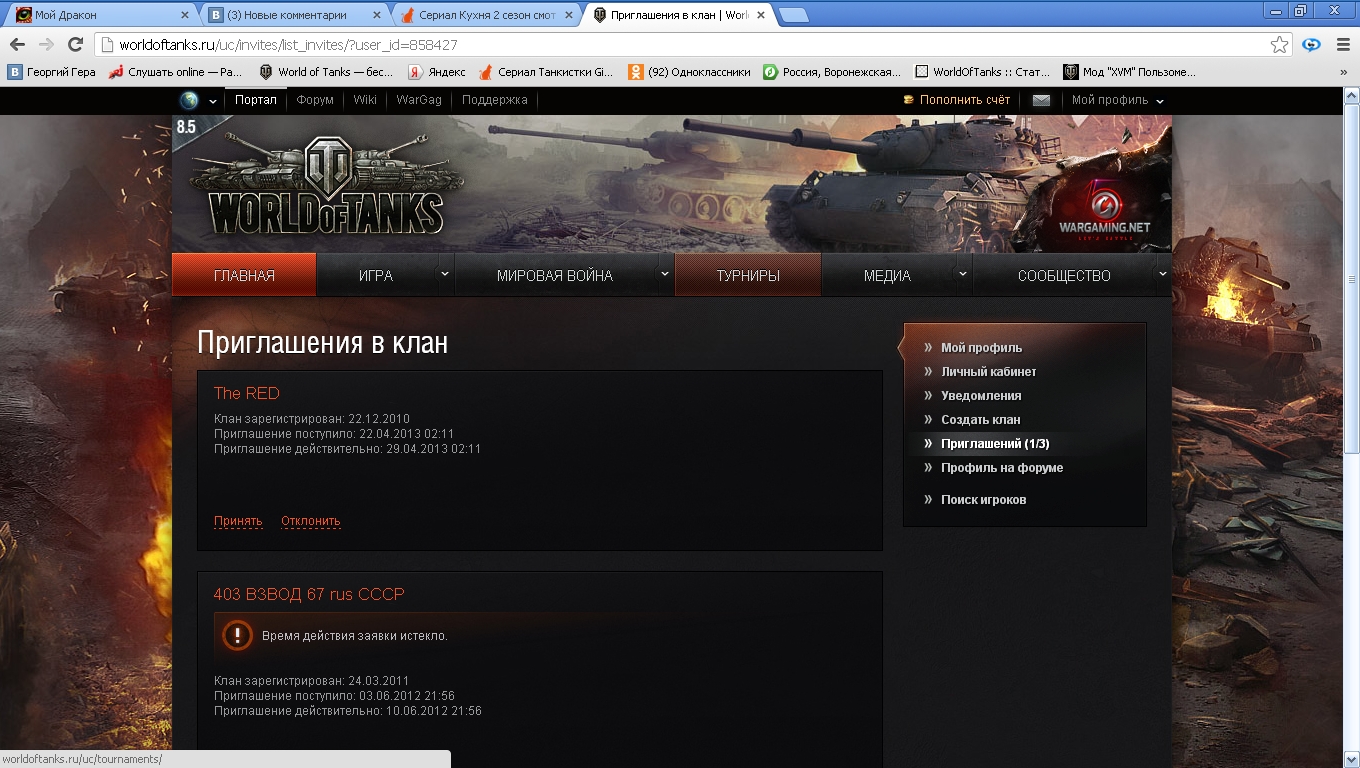1360x768 pixels.
Task: Open the Мод XVM bookmark
Action: (x=1130, y=72)
